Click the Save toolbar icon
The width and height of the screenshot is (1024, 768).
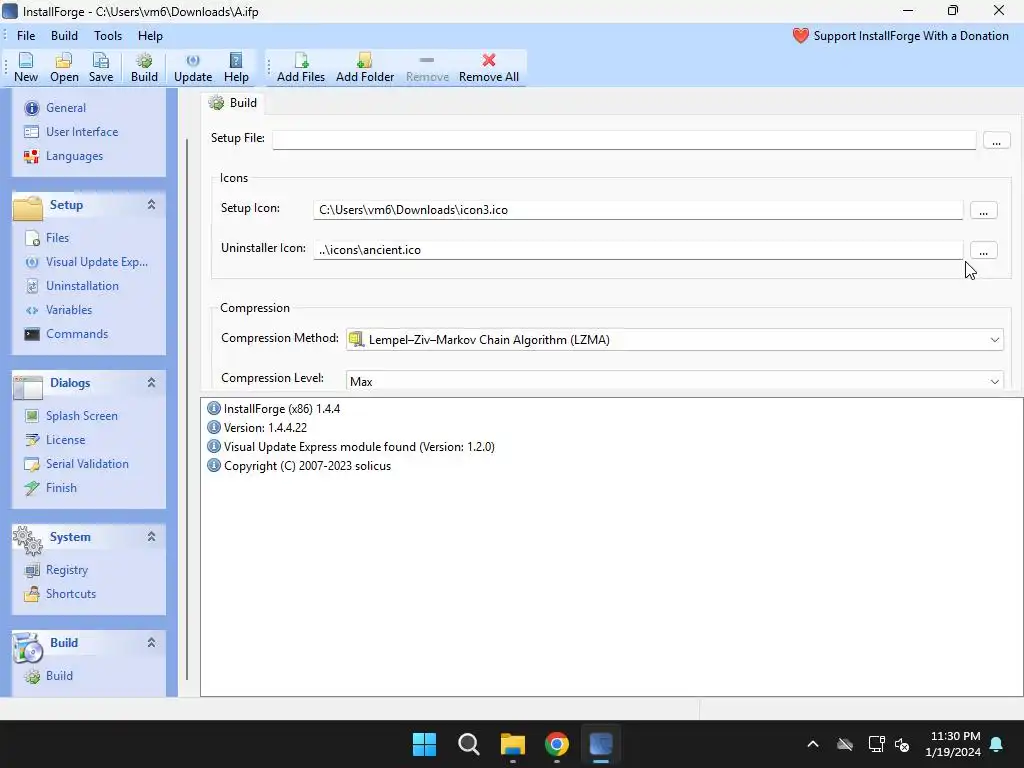(x=101, y=67)
